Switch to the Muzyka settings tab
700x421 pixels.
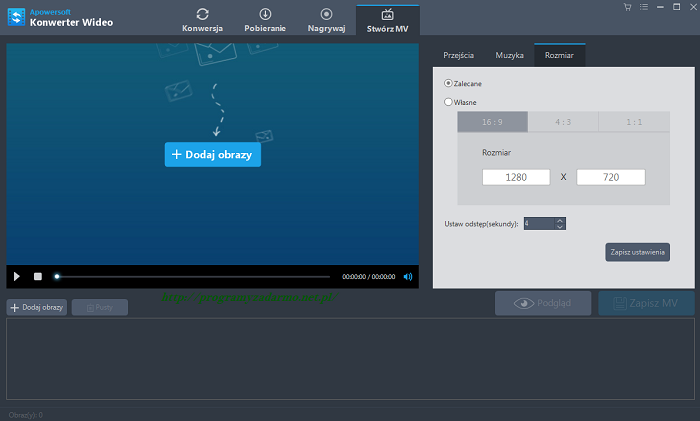click(509, 55)
